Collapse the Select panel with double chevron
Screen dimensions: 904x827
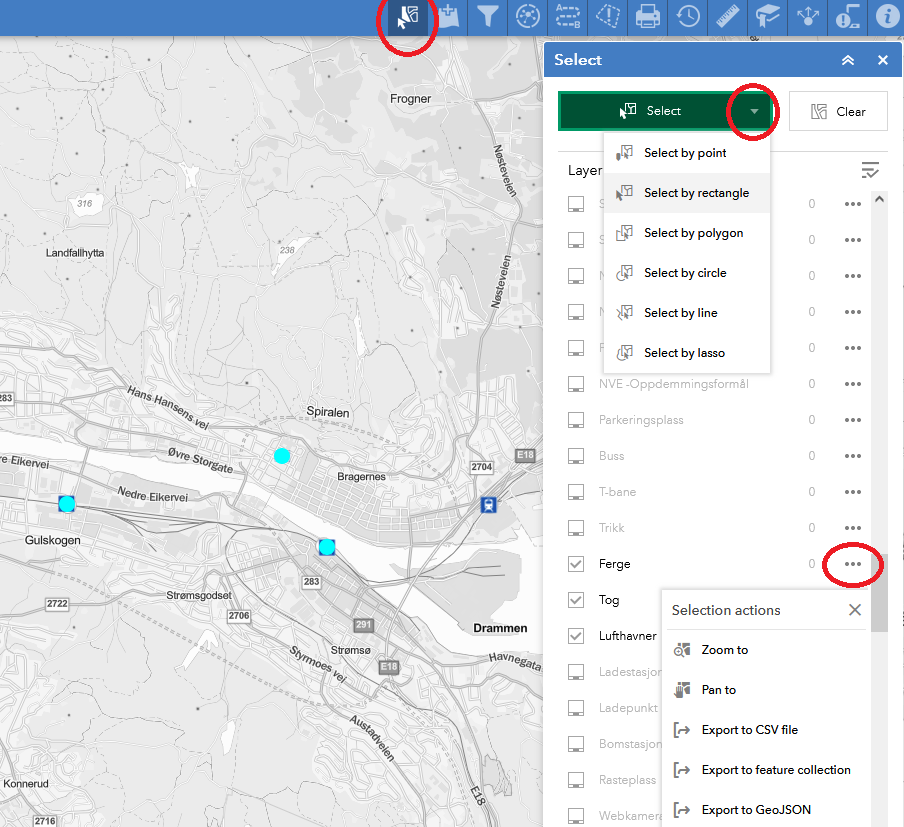click(x=848, y=60)
